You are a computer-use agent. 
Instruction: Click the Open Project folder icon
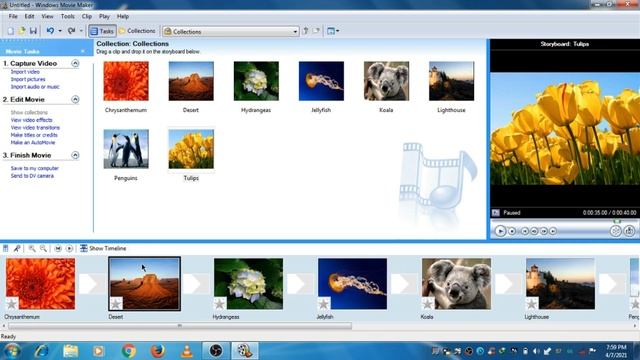coord(22,31)
